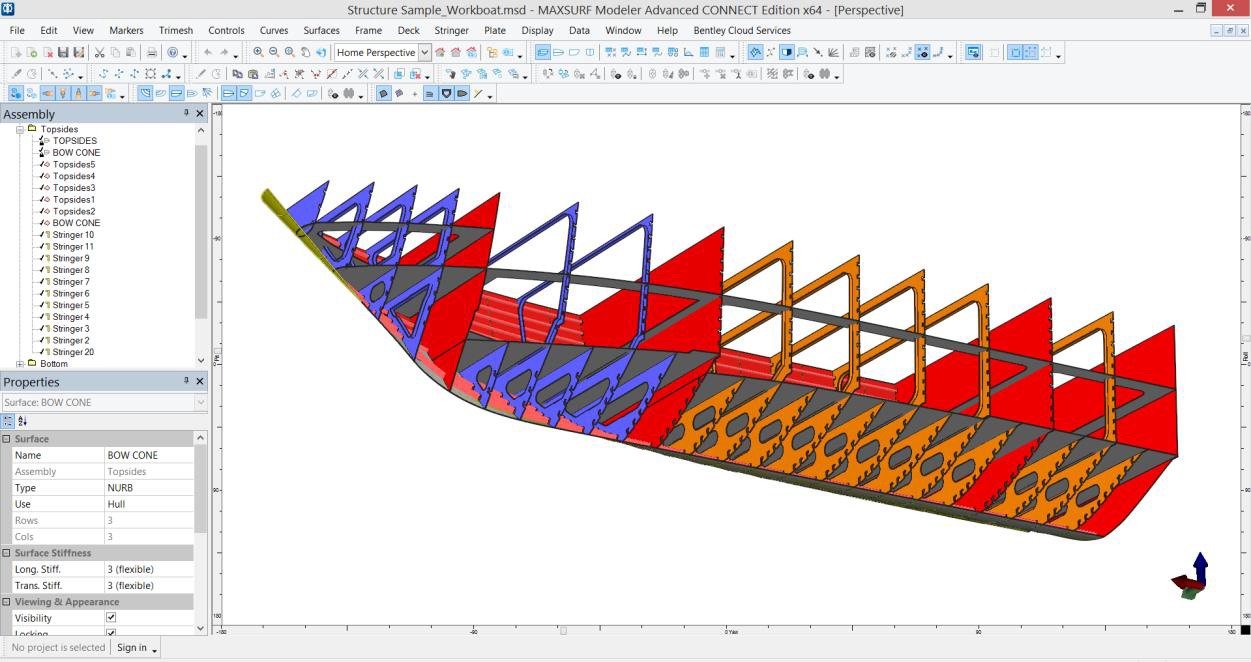Open the Stringer menu
Screen dimensions: 1251x662
click(451, 31)
